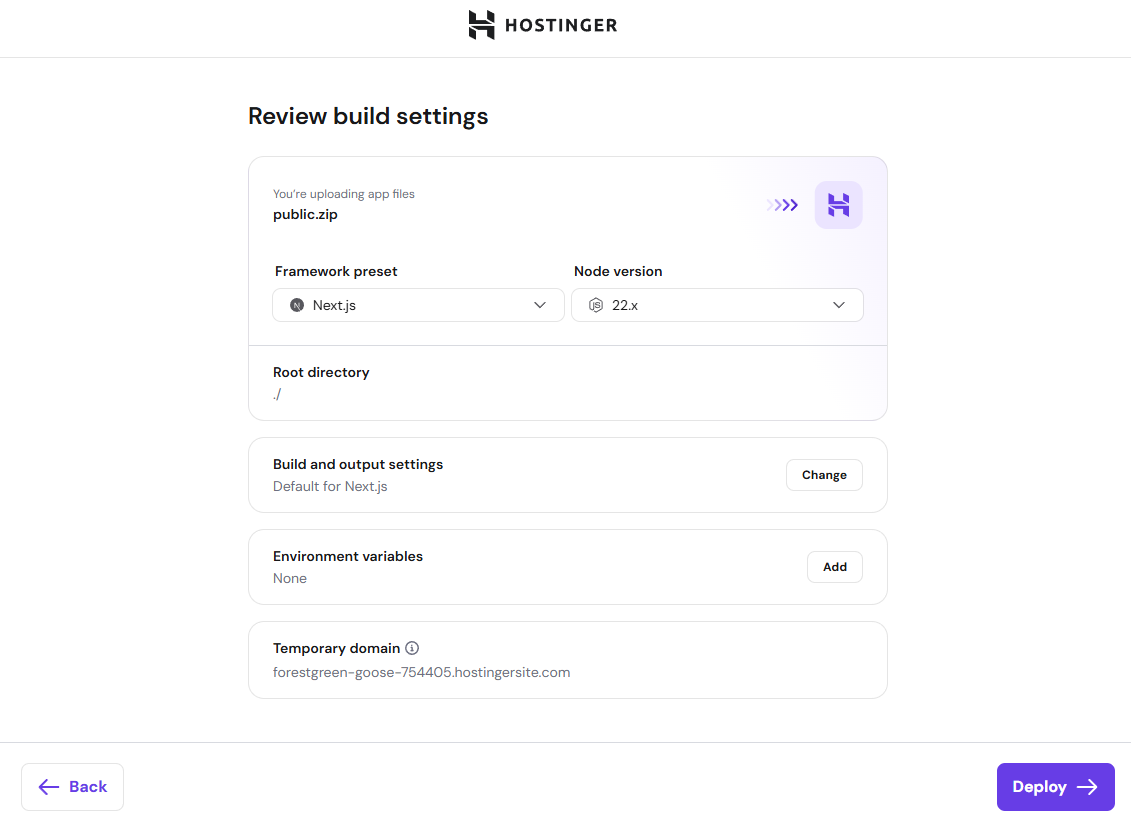The image size is (1131, 840).
Task: Click the right arrow icon on Deploy
Action: coord(1087,787)
